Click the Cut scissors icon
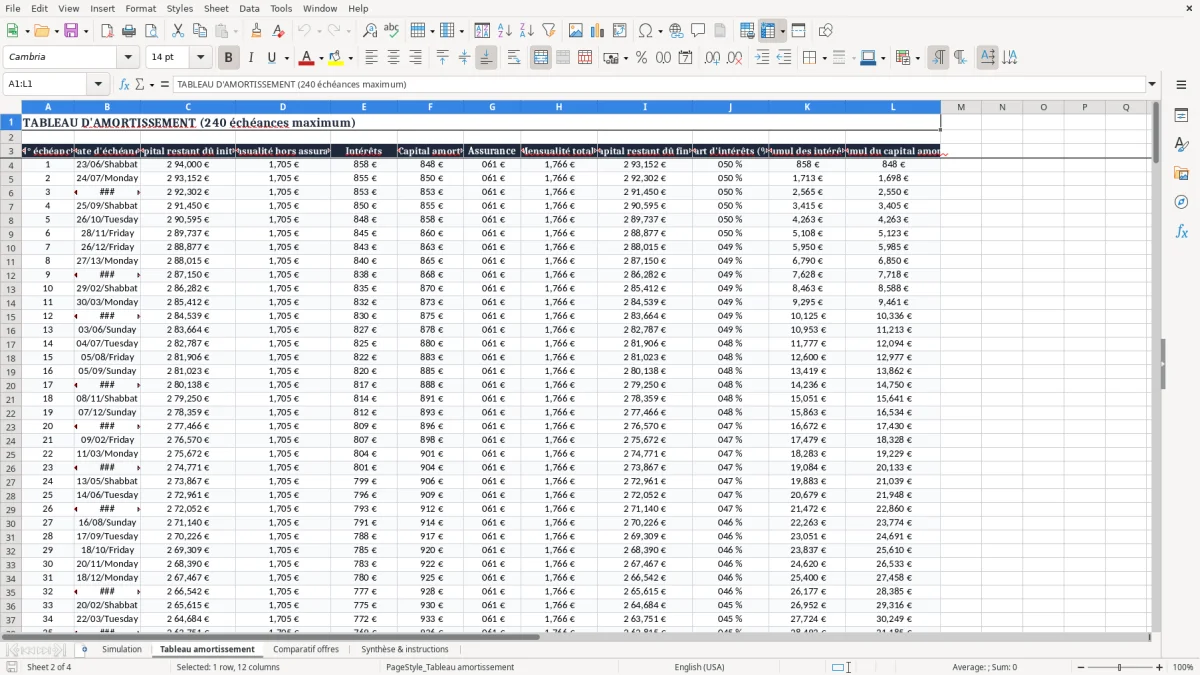1200x675 pixels. point(178,31)
